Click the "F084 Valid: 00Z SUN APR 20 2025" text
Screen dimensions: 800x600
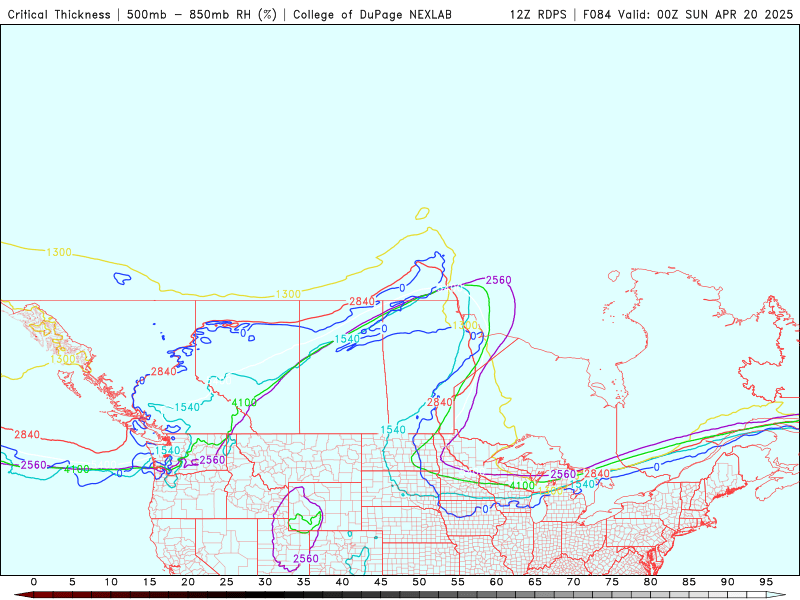pyautogui.click(x=688, y=14)
